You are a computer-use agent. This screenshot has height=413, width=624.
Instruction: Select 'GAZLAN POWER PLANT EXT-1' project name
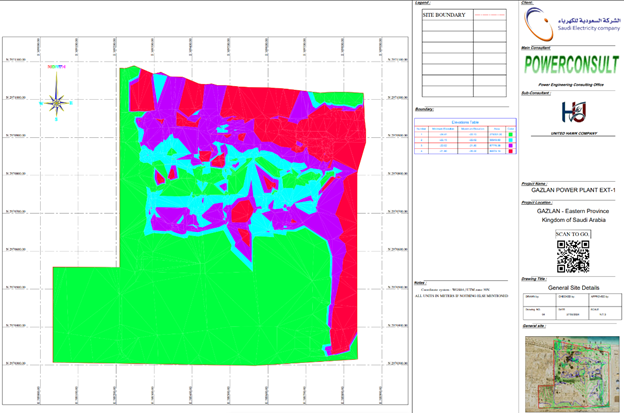click(573, 190)
